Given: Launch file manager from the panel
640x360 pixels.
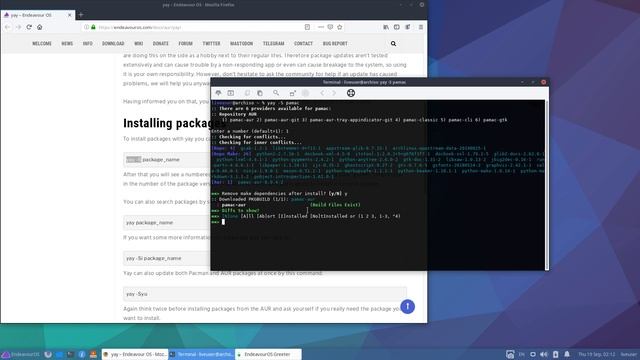Looking at the screenshot, I should coord(59,354).
